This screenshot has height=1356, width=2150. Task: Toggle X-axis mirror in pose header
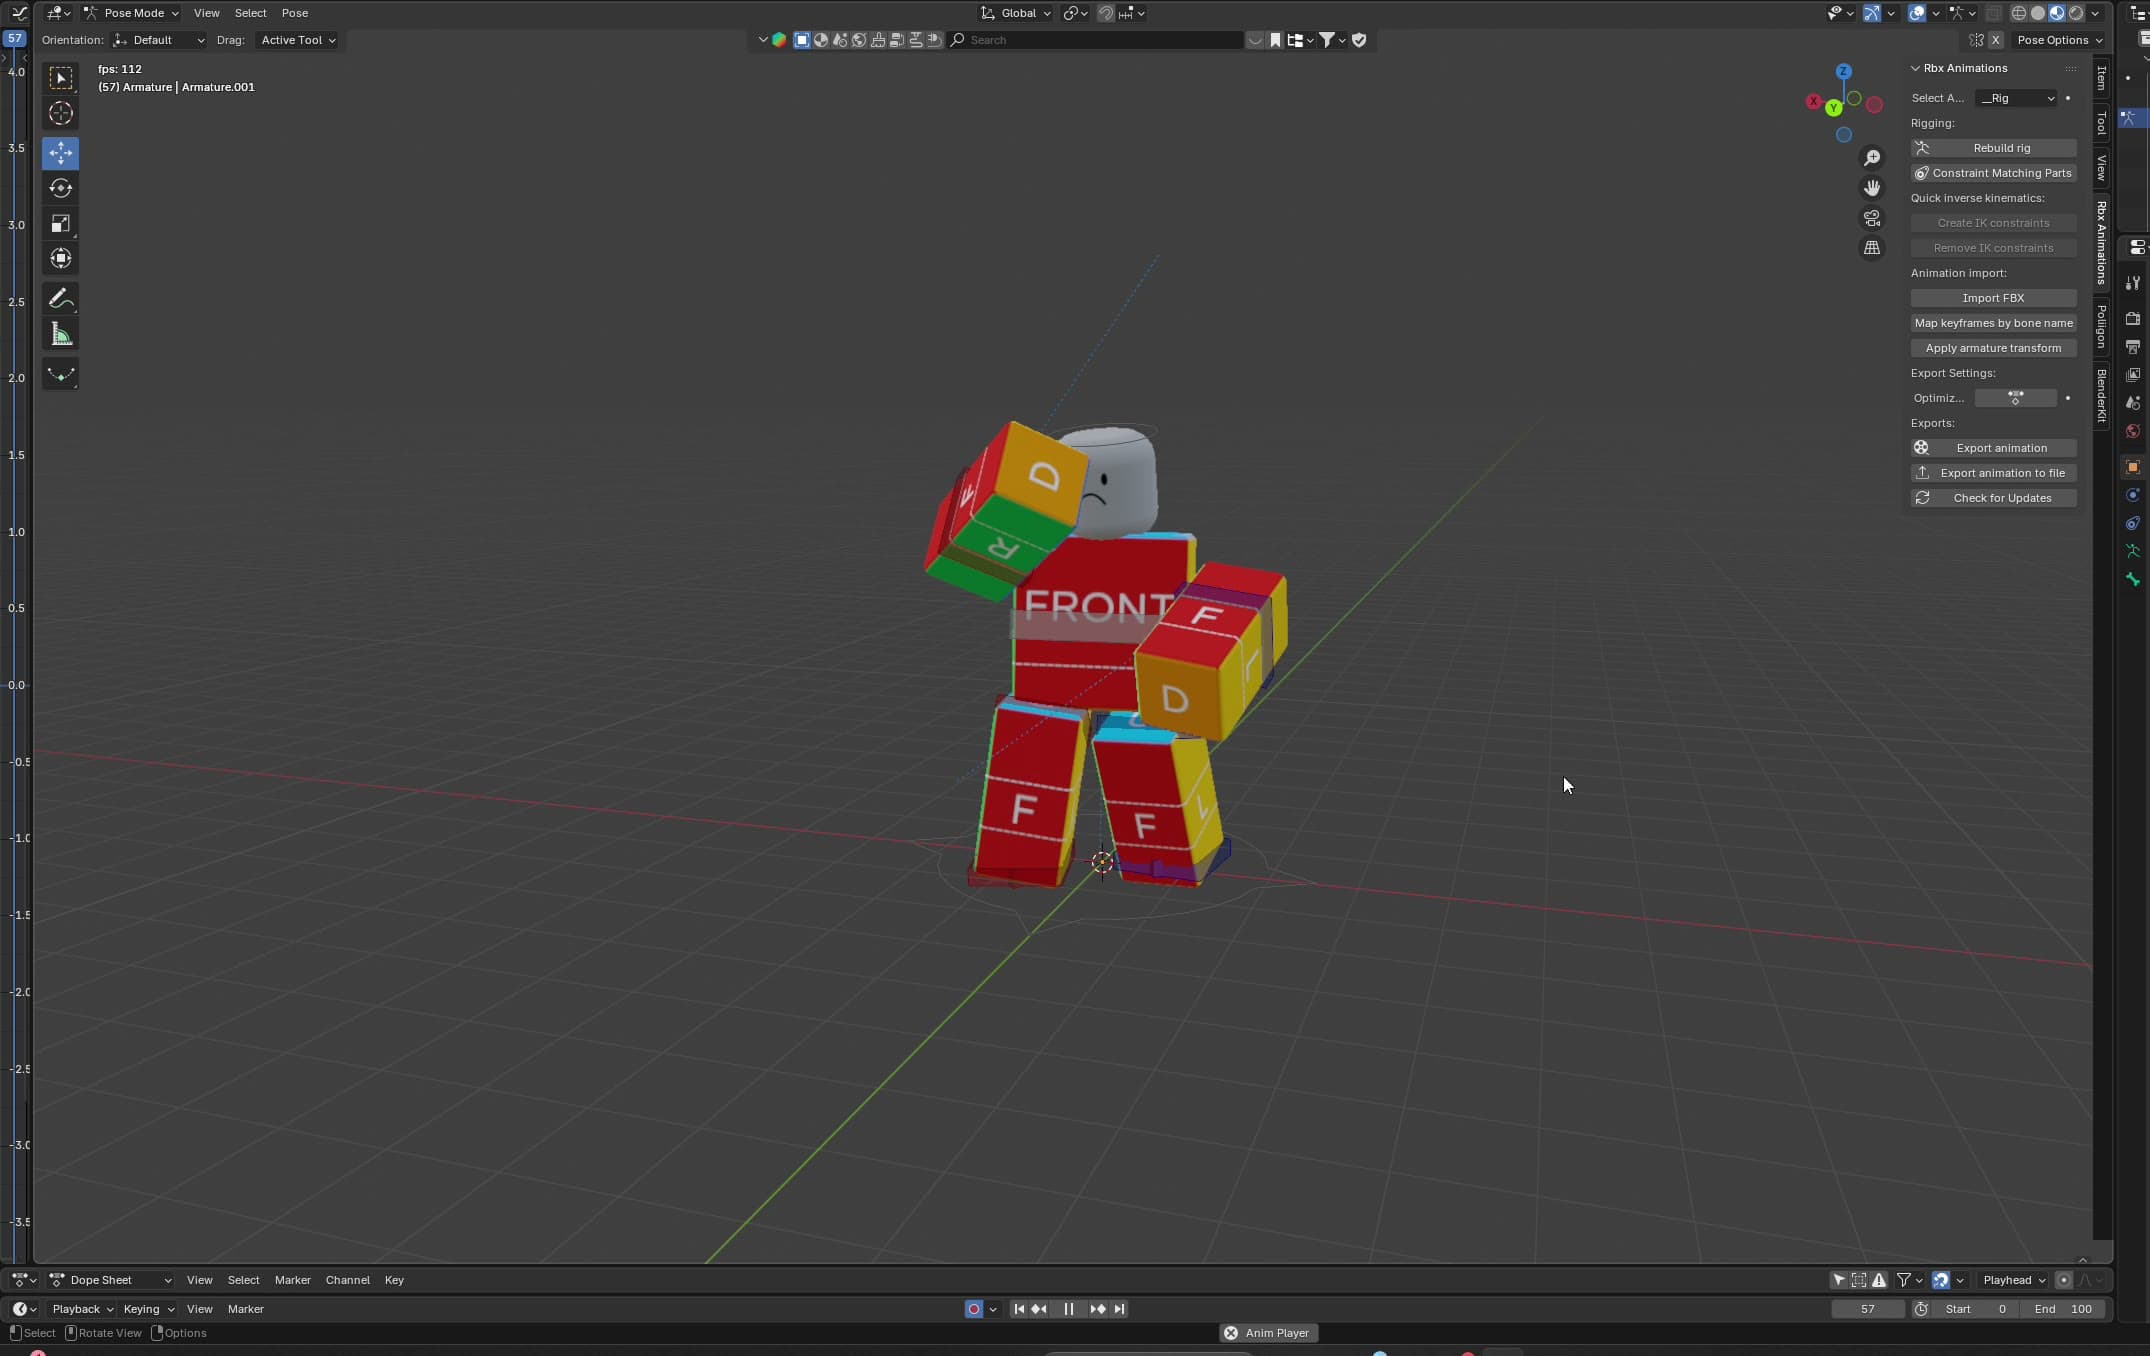pos(1995,40)
